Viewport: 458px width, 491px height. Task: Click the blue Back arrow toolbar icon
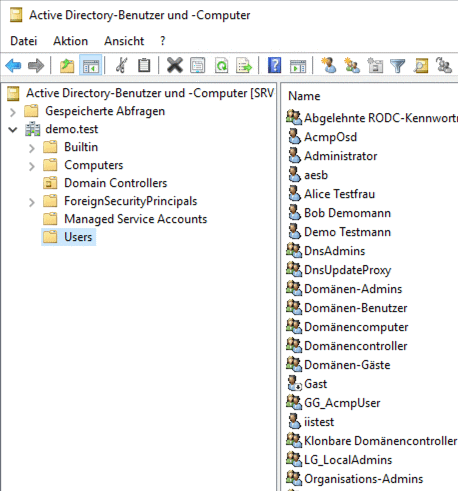[13, 65]
